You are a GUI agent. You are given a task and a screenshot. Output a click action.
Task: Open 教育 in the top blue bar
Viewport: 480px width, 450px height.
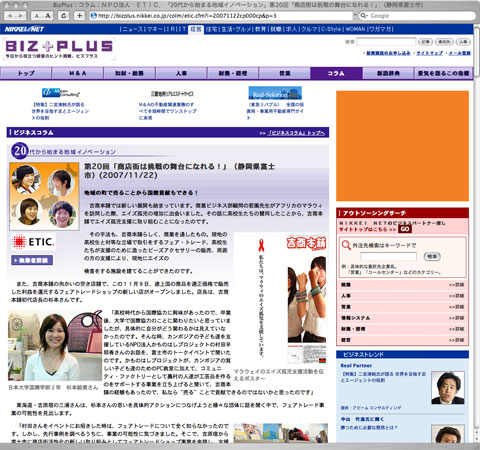click(261, 29)
